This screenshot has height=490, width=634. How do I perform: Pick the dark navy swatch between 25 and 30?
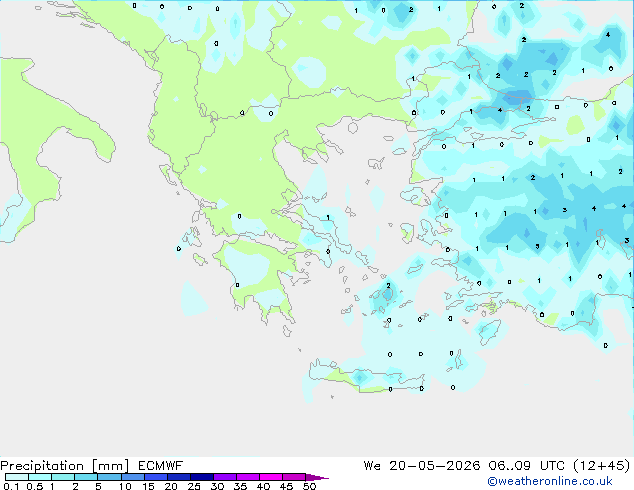coord(202,477)
